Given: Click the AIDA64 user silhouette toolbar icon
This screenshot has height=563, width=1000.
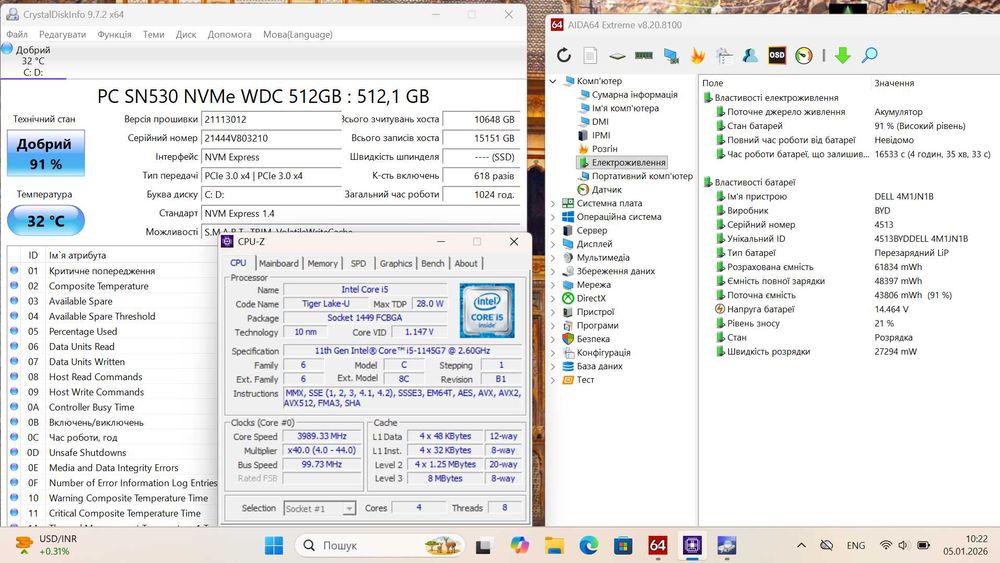Looking at the screenshot, I should (x=750, y=55).
